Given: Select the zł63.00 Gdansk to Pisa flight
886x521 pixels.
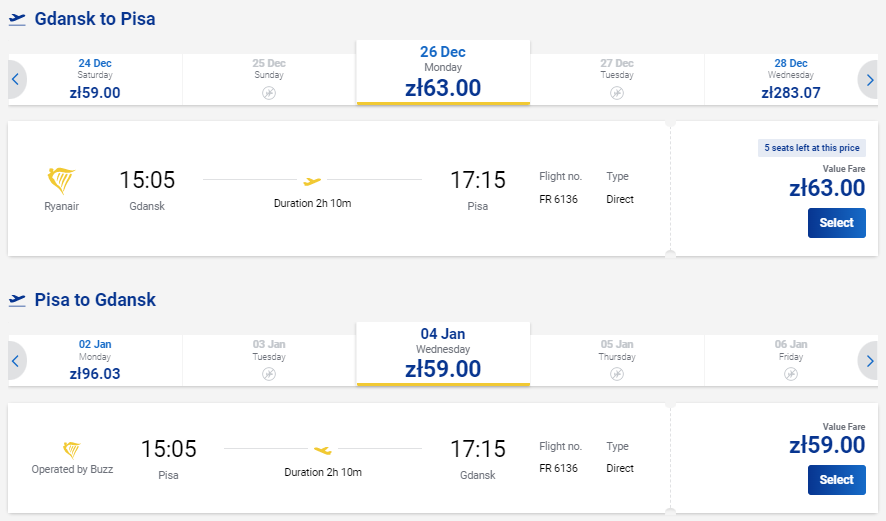Looking at the screenshot, I should click(836, 223).
